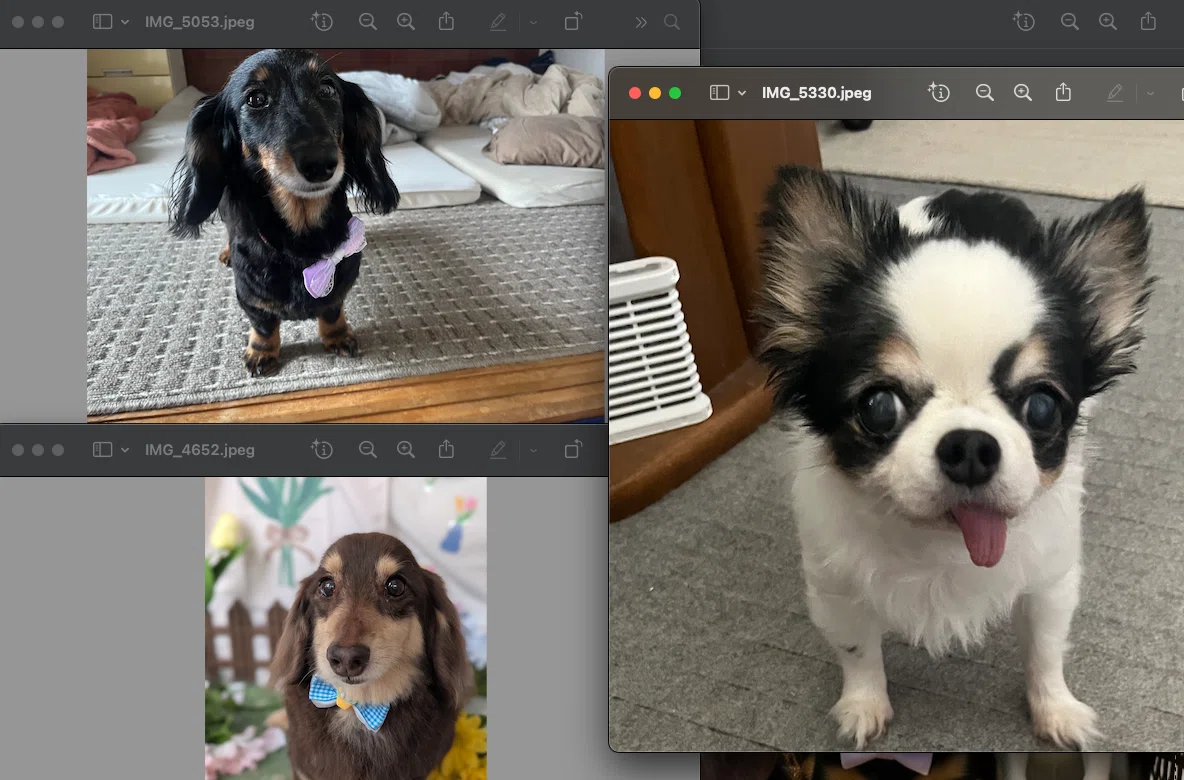Viewport: 1184px width, 780px height.
Task: Toggle sidebar in IMG_4652.jpeg window
Action: (102, 450)
